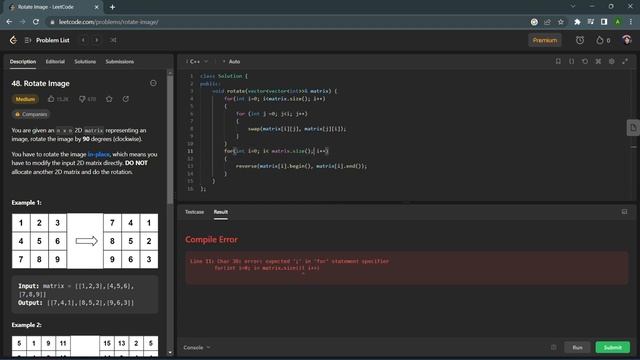Expand the Companies tag
Screen dimensions: 640x360
point(31,114)
